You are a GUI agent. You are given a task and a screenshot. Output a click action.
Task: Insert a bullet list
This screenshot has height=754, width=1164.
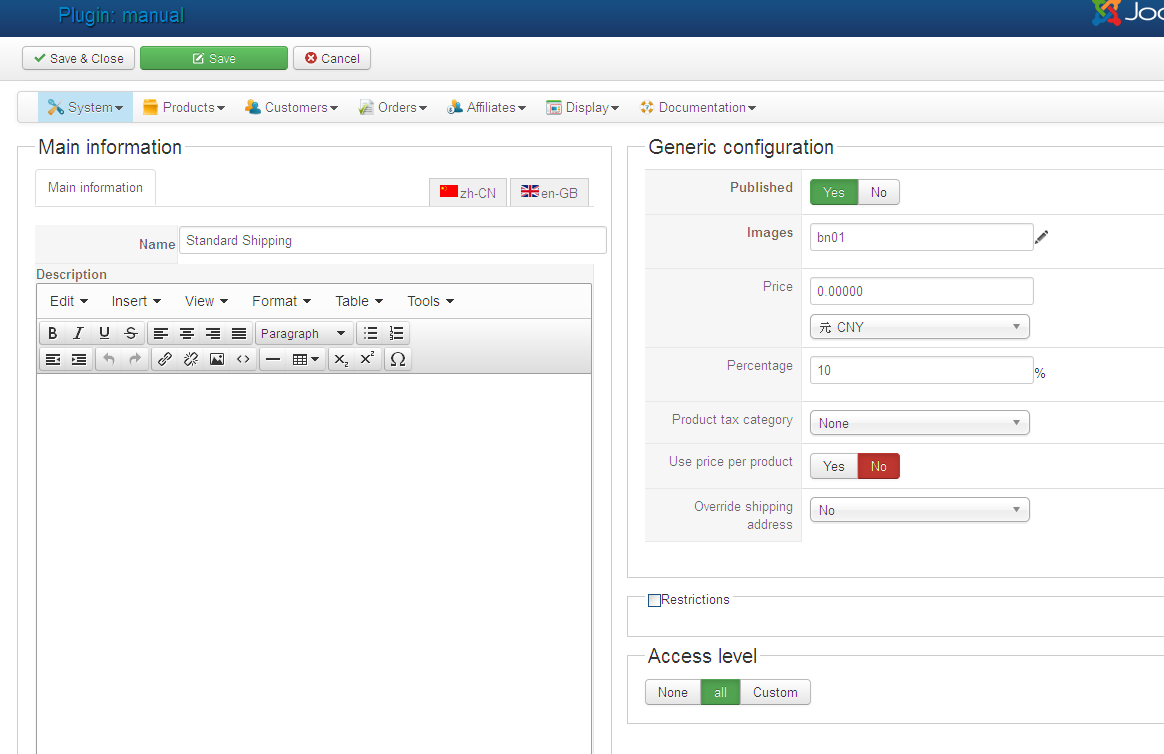coord(370,333)
